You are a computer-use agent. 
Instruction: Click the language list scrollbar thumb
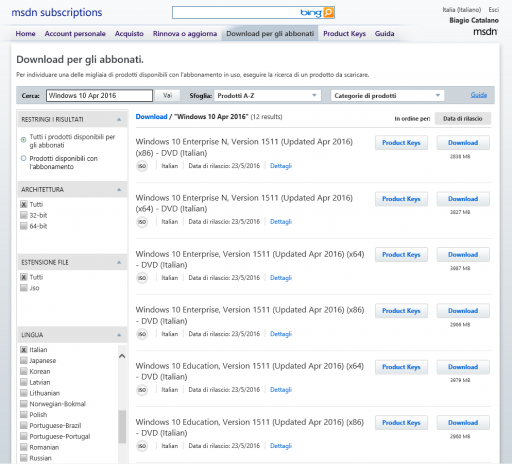pos(122,427)
